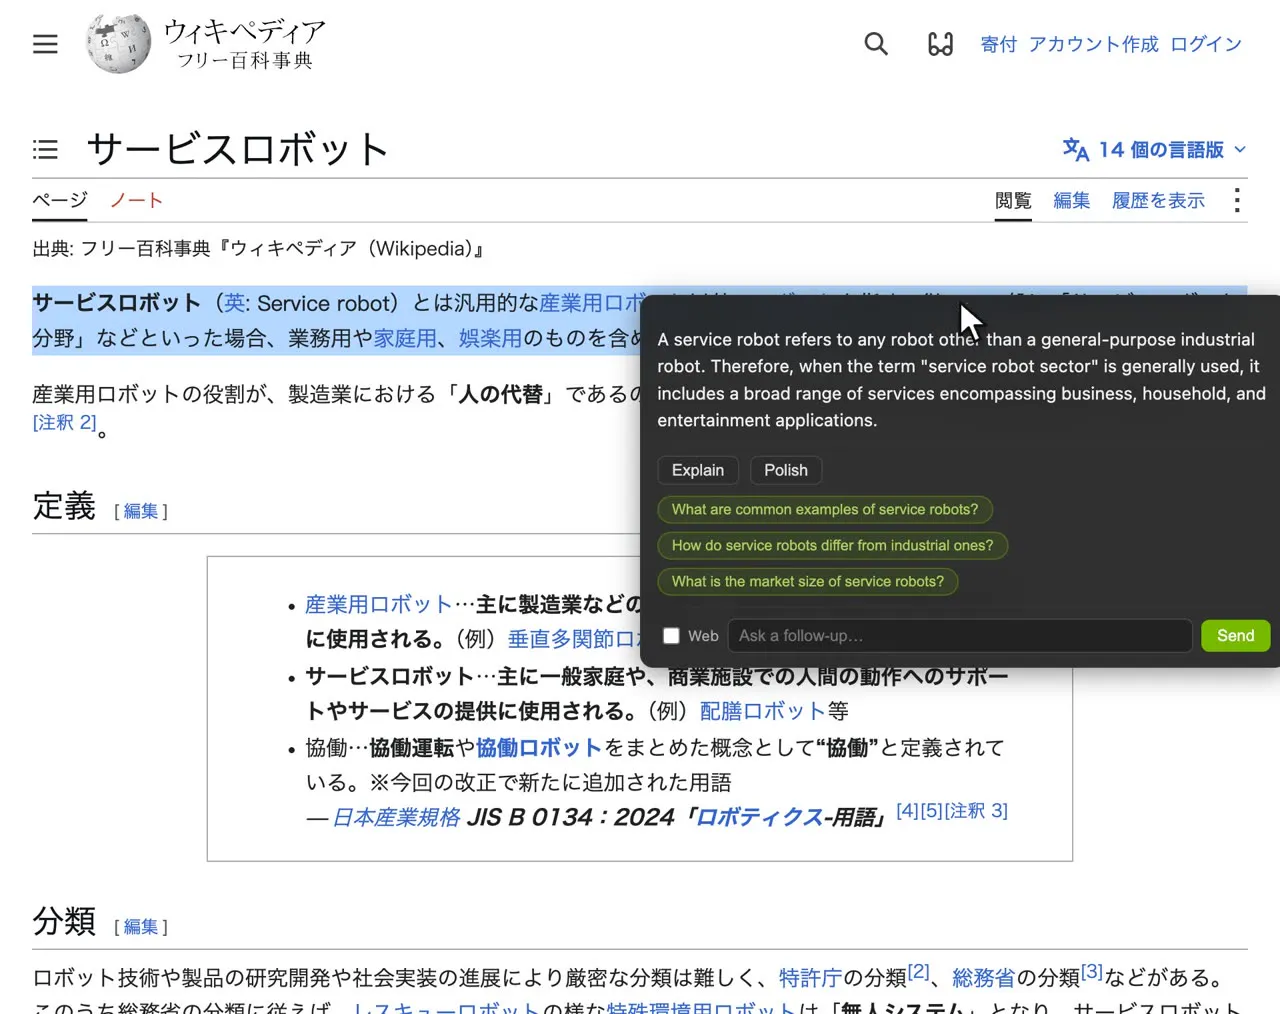1280x1014 pixels.
Task: Open the 注釈 3 footnote link
Action: [x=976, y=810]
